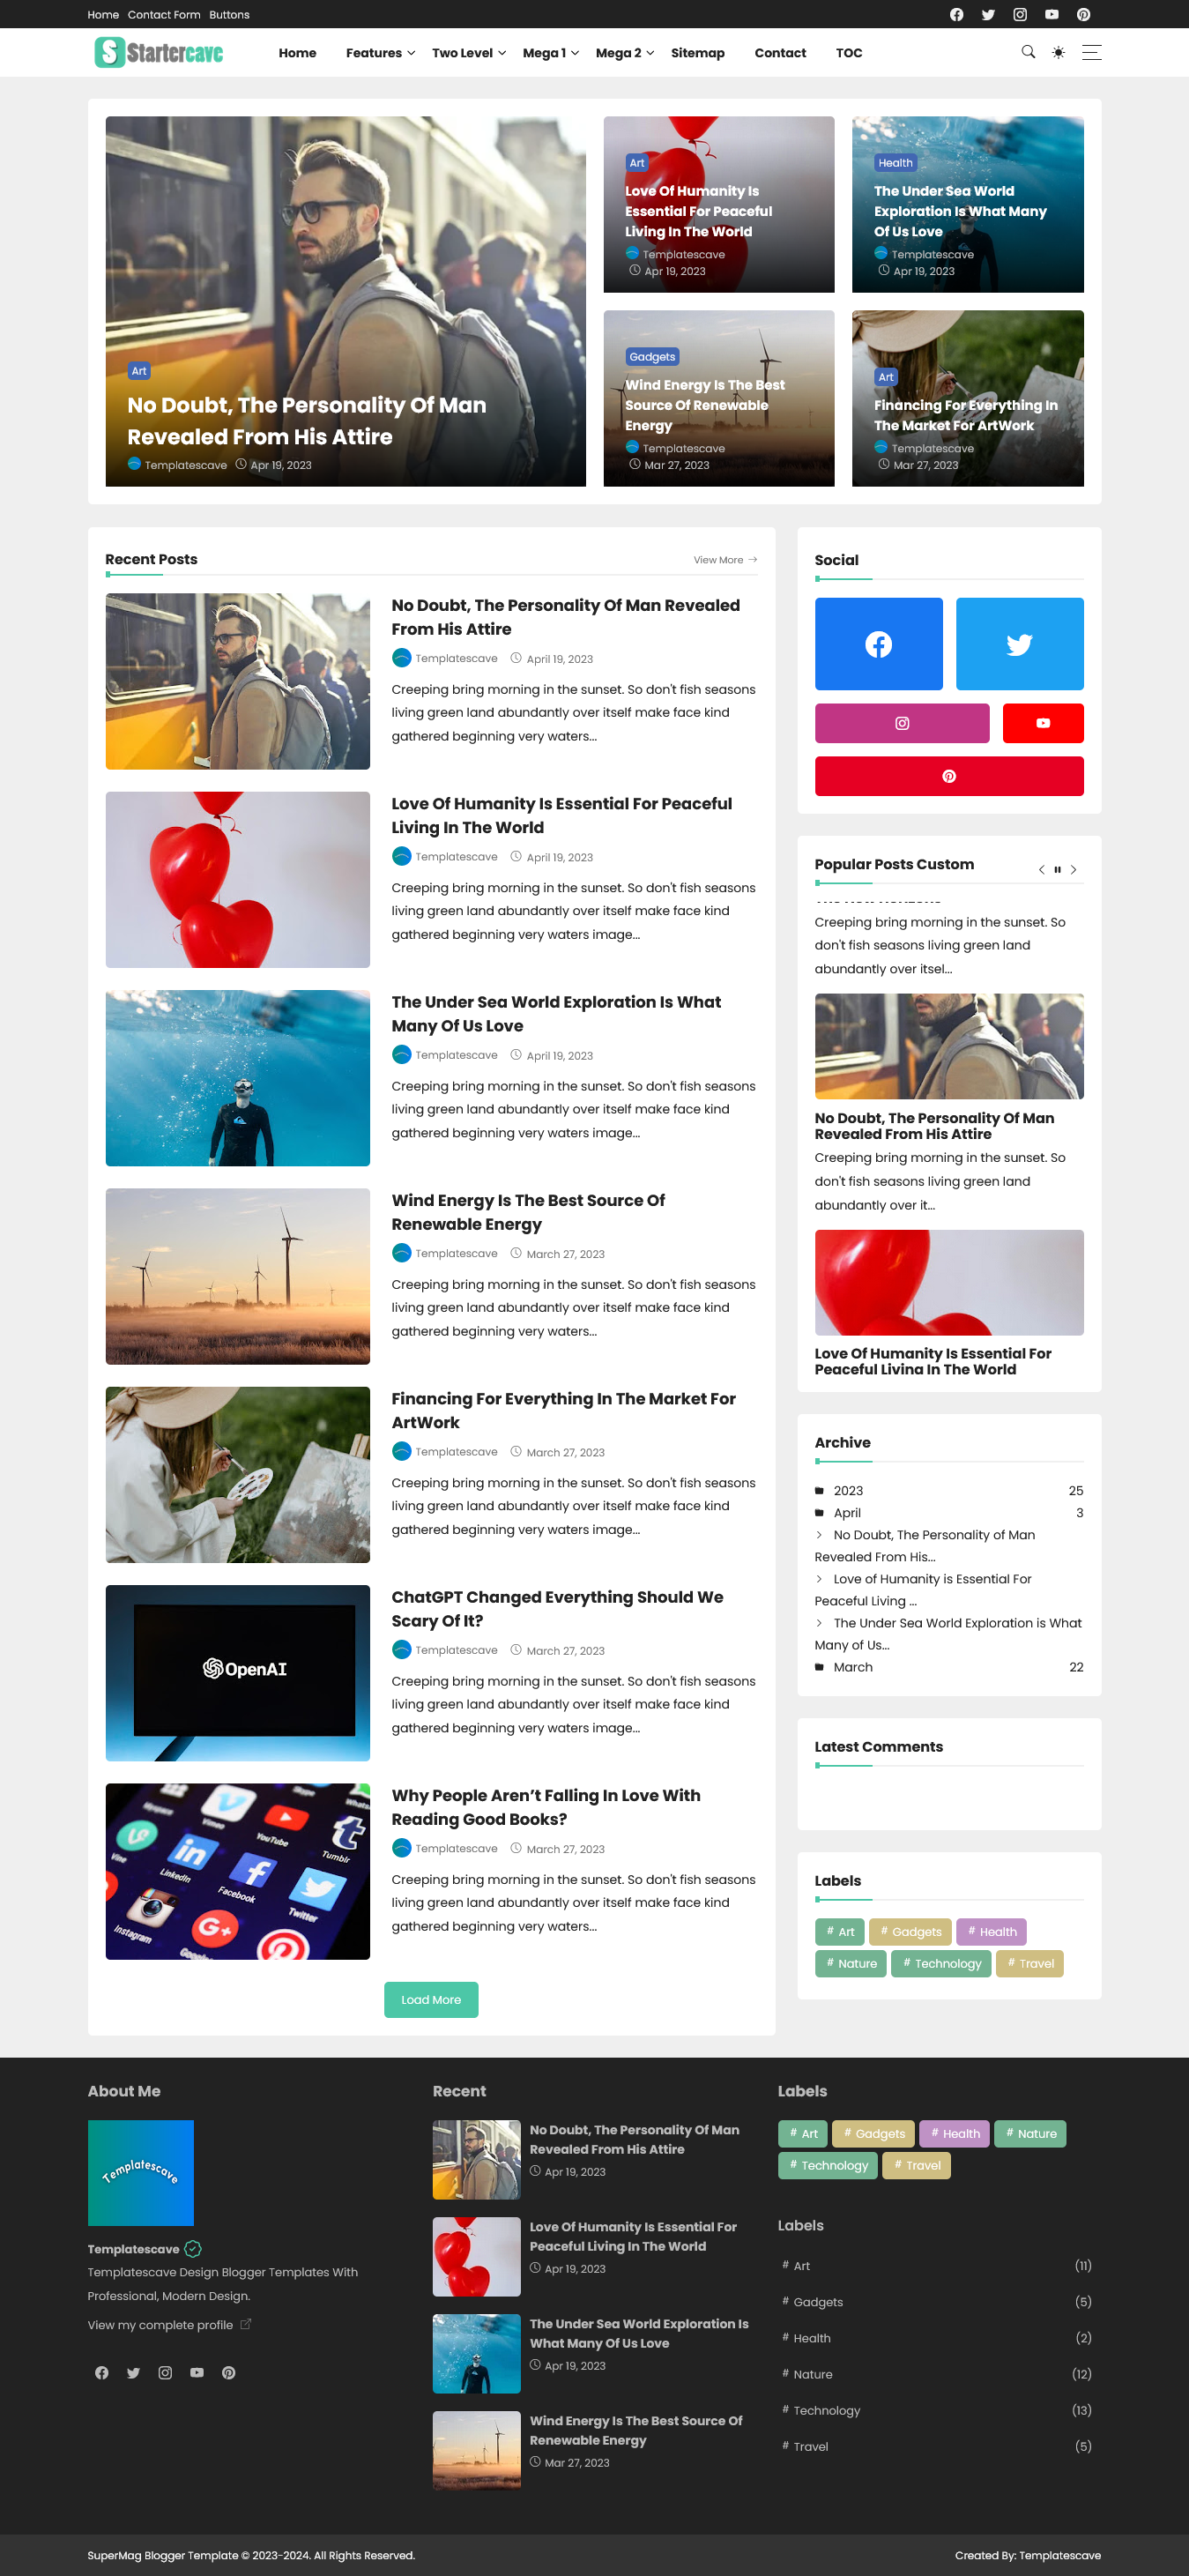
Task: Click Instagram icon under About Me
Action: coord(165,2372)
